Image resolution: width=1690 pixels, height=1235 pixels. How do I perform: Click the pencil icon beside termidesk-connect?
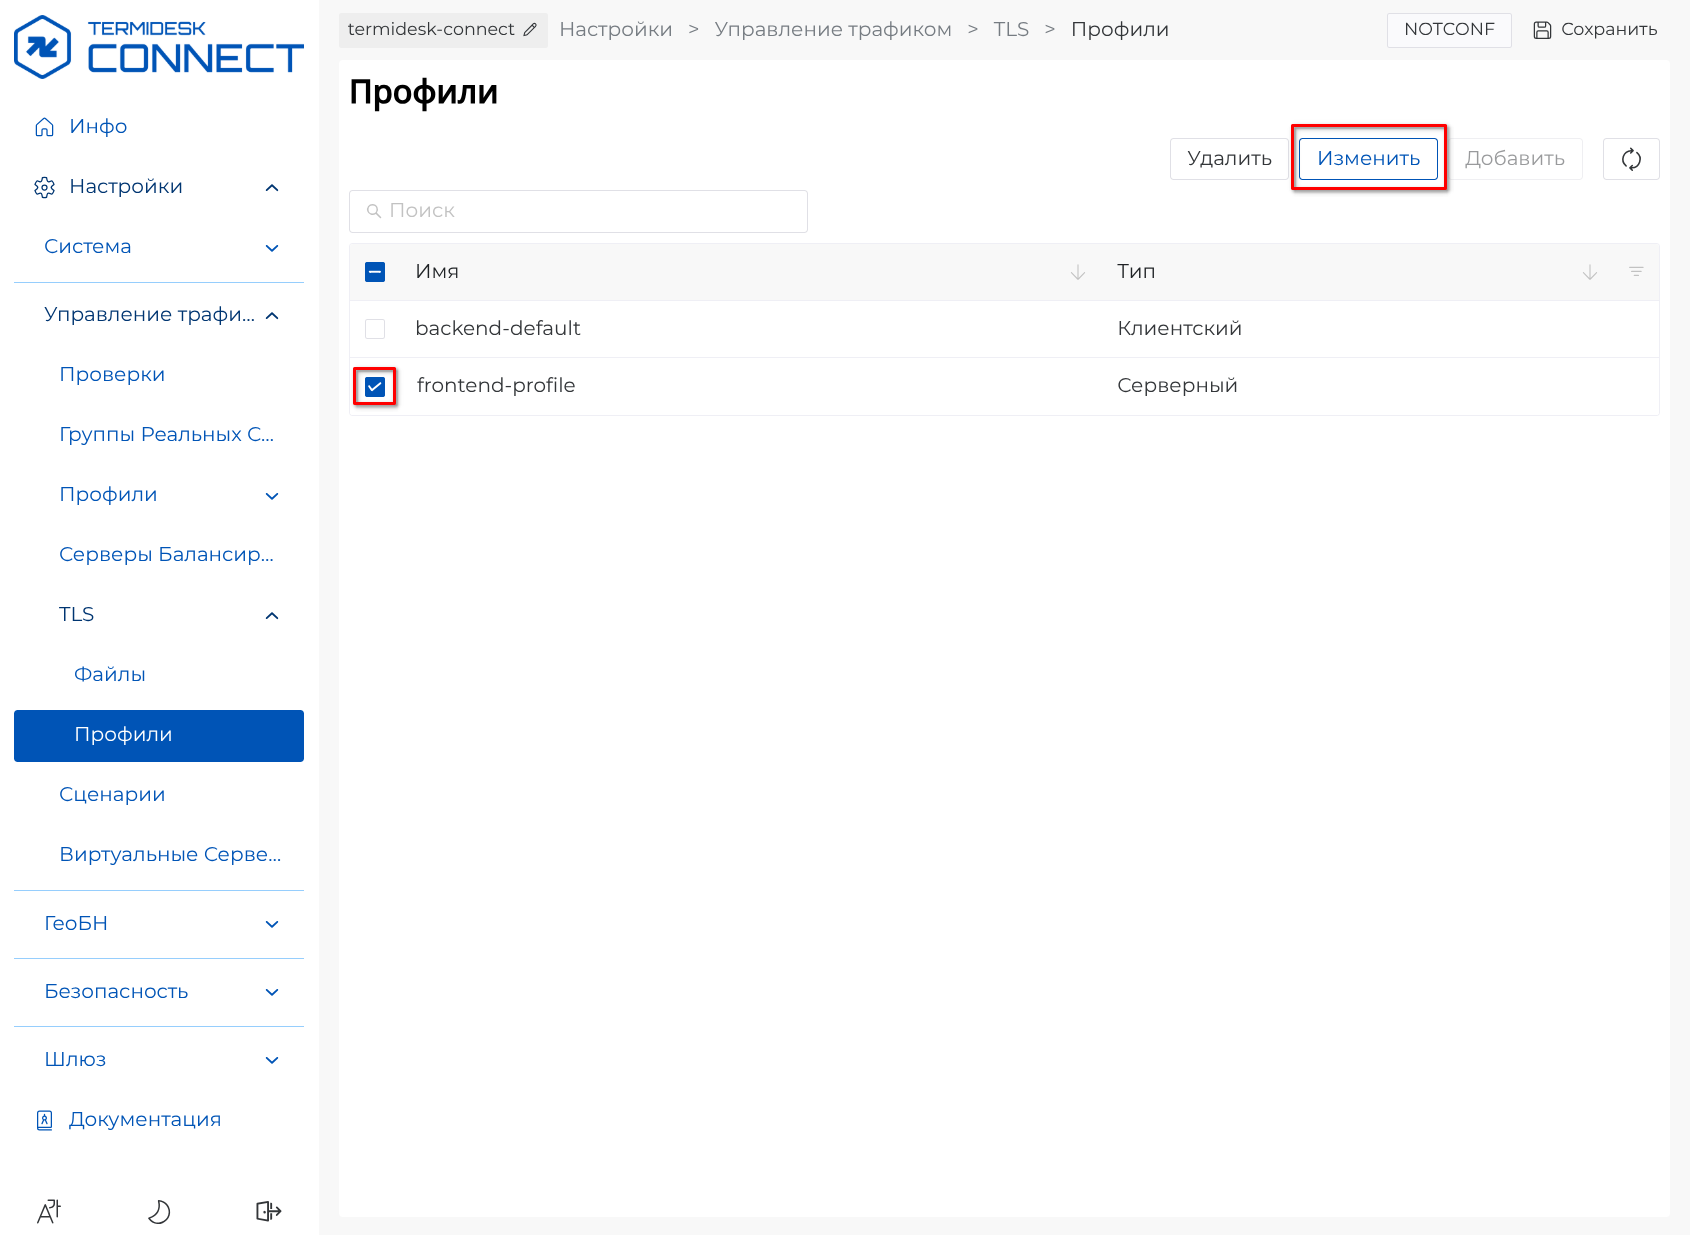point(530,29)
